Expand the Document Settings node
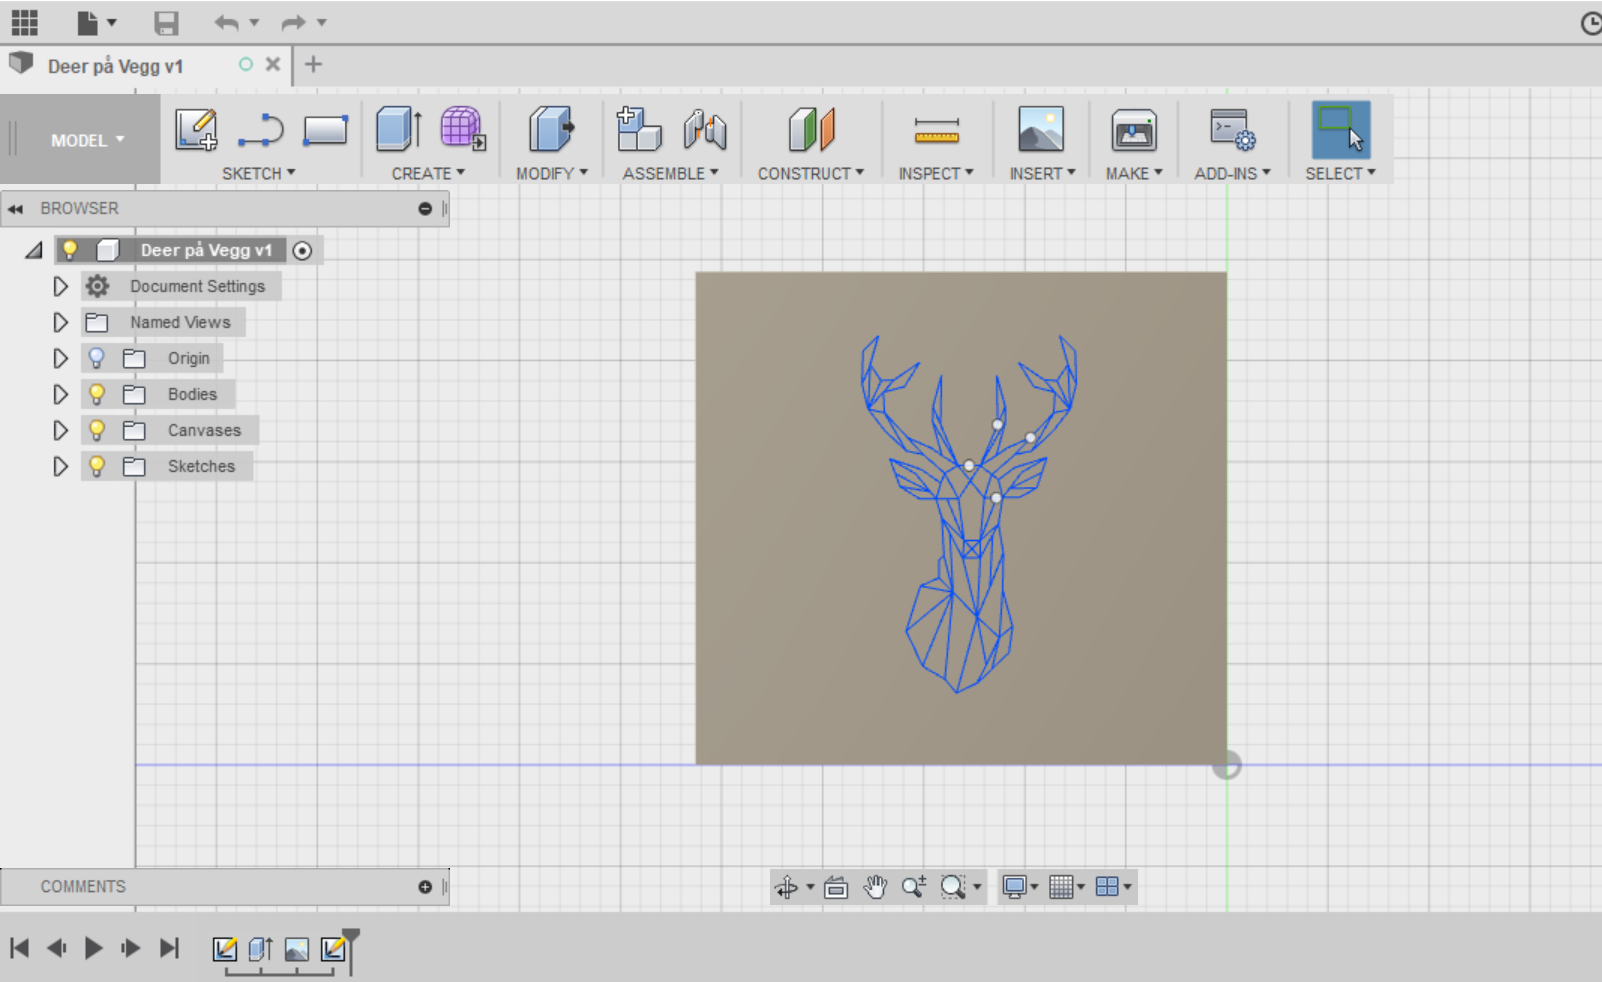 click(60, 286)
